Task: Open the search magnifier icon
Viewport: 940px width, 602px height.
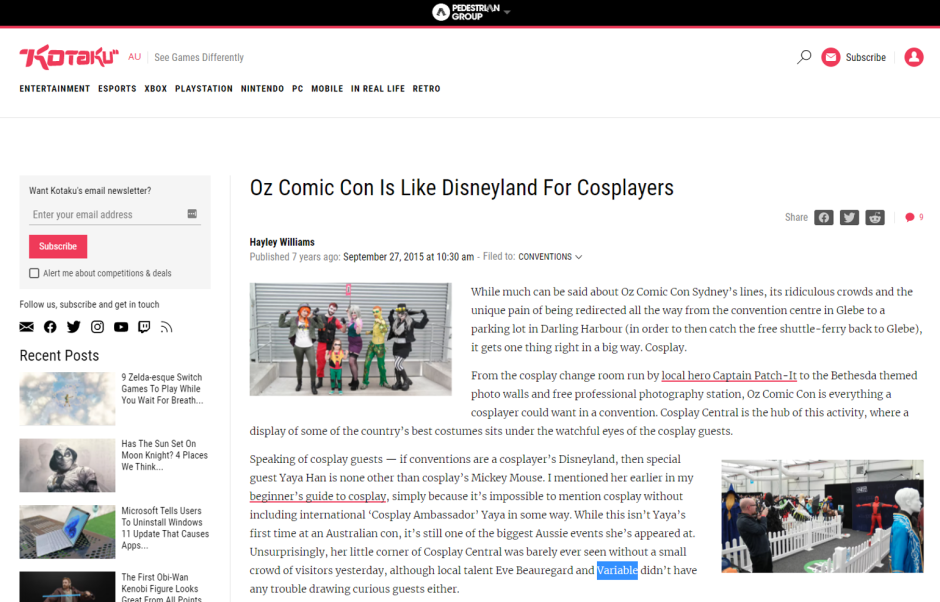Action: pyautogui.click(x=804, y=57)
